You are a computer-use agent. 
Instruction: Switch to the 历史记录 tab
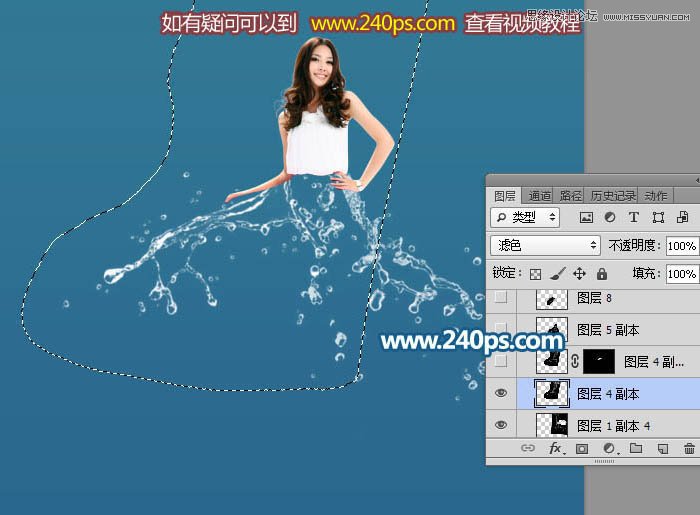coord(613,196)
